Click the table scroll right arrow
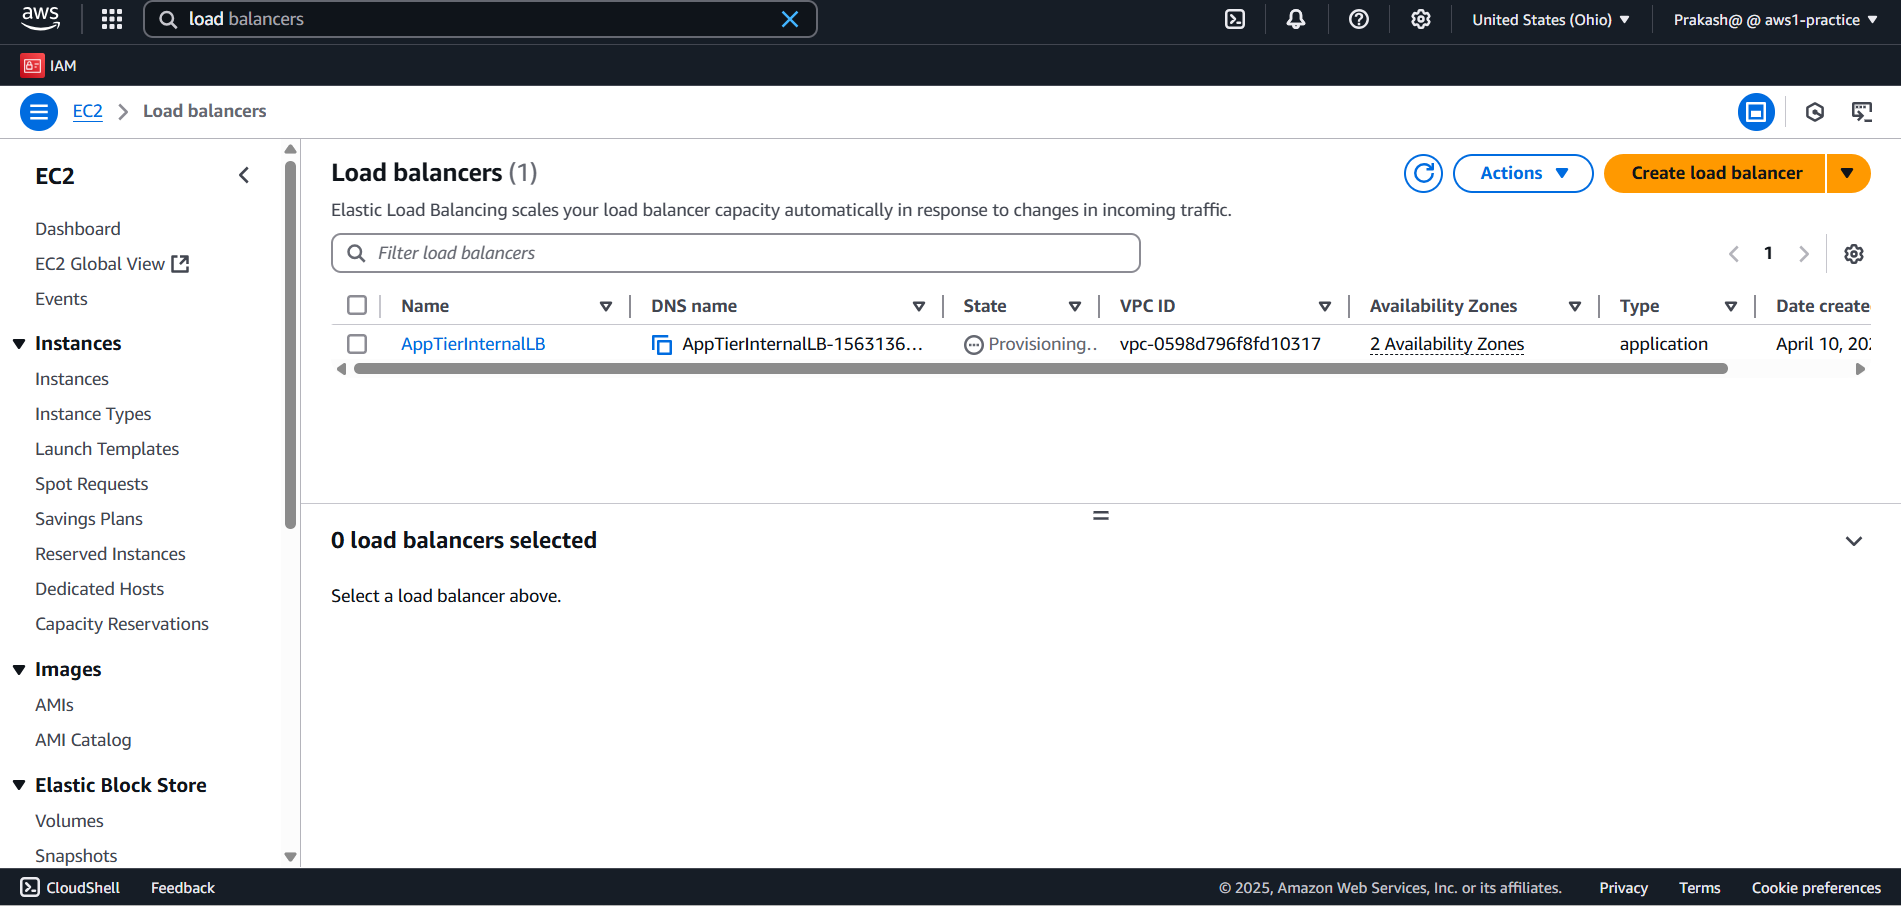 coord(1860,369)
